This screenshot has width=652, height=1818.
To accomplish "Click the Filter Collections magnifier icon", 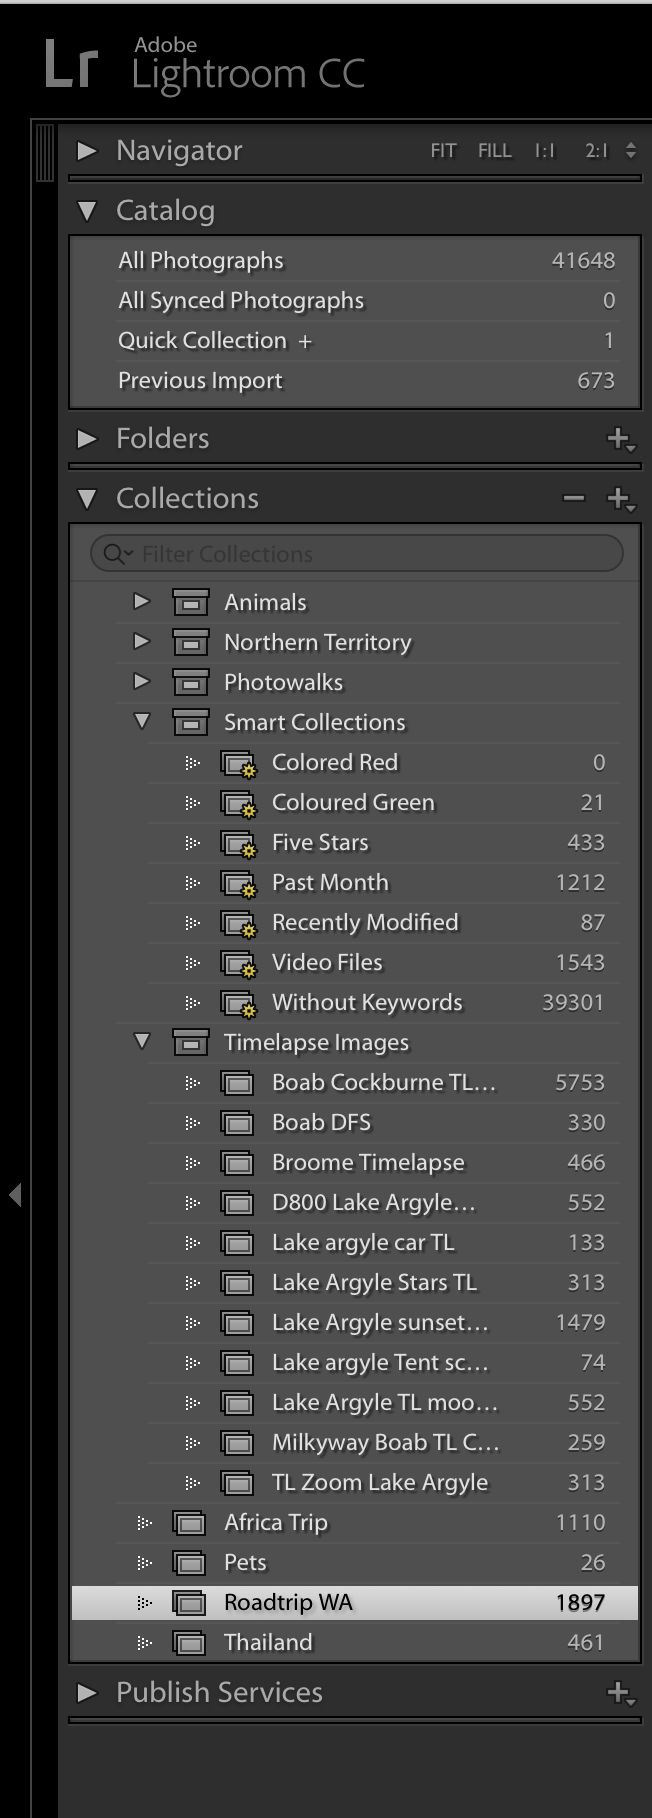I will (x=115, y=554).
